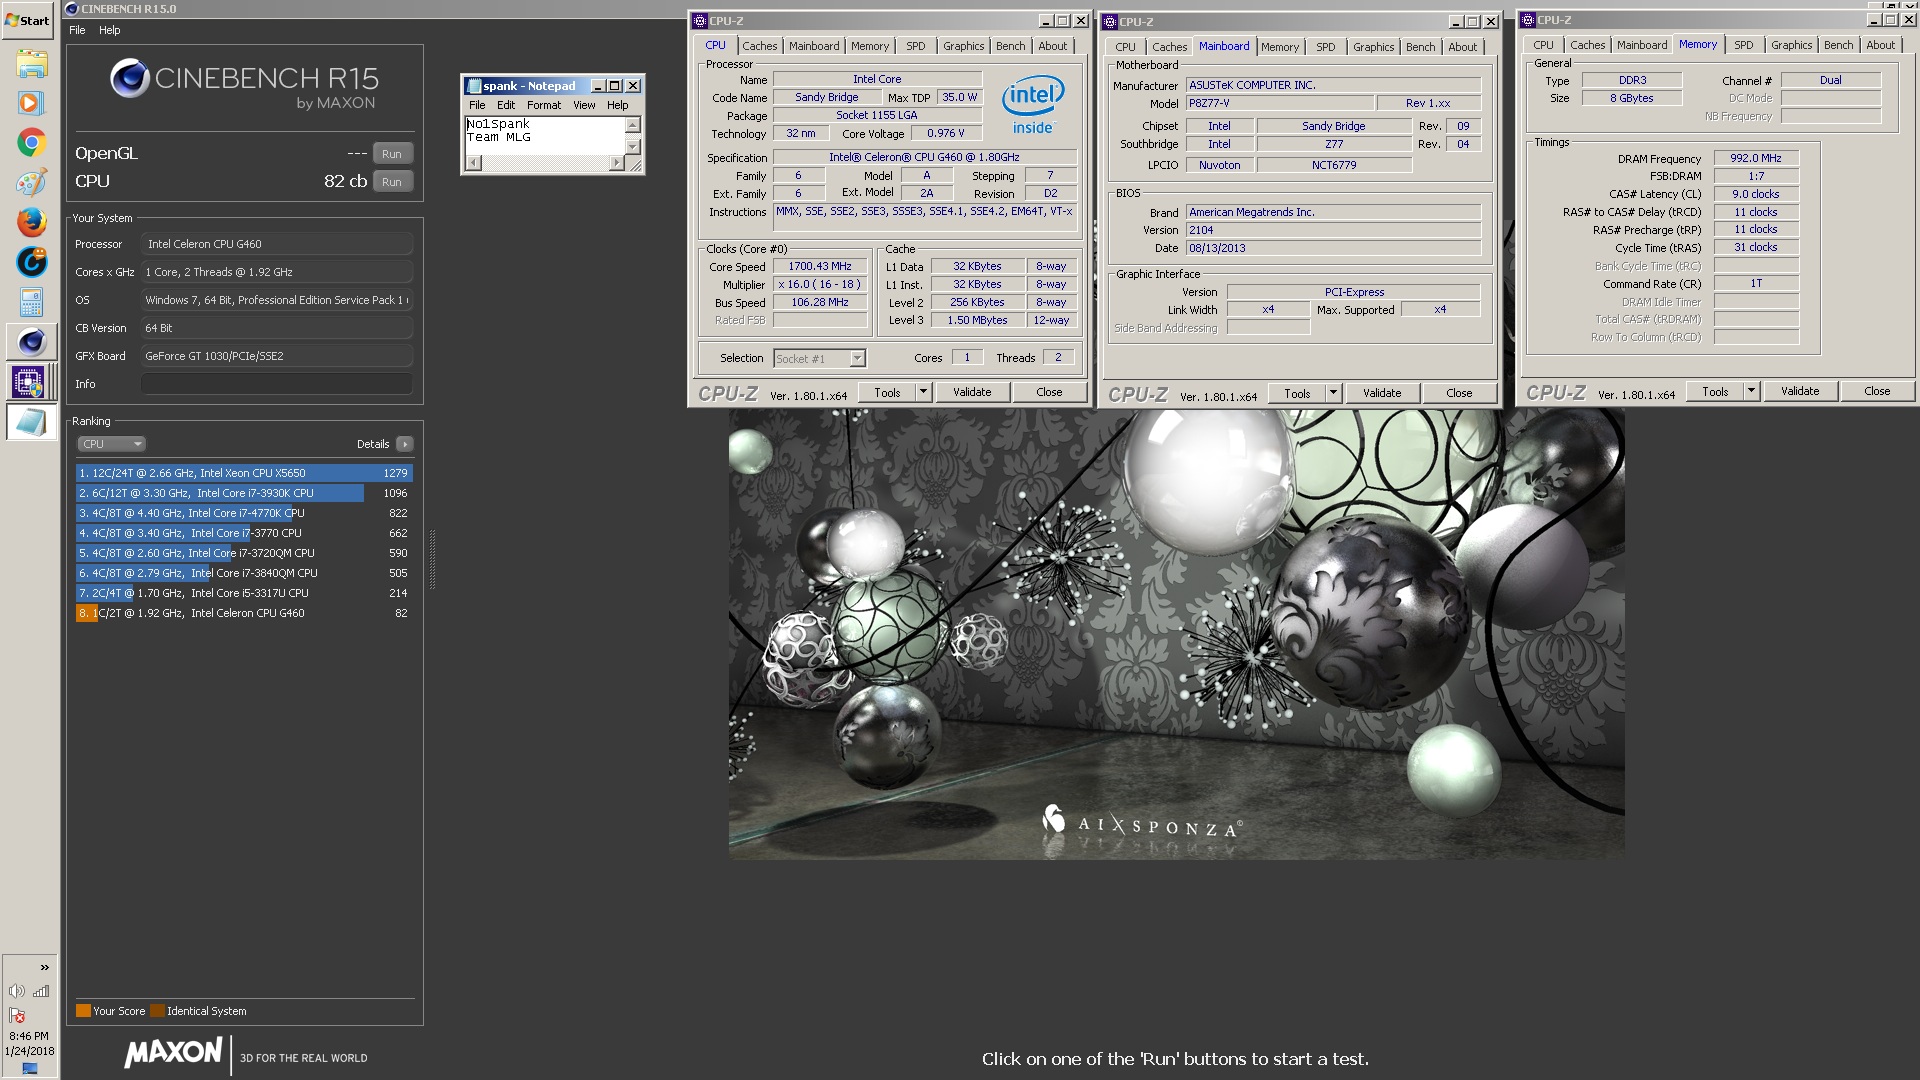Select ranking row Intel Celeron CPU G460
This screenshot has width=1920, height=1080.
pos(244,613)
